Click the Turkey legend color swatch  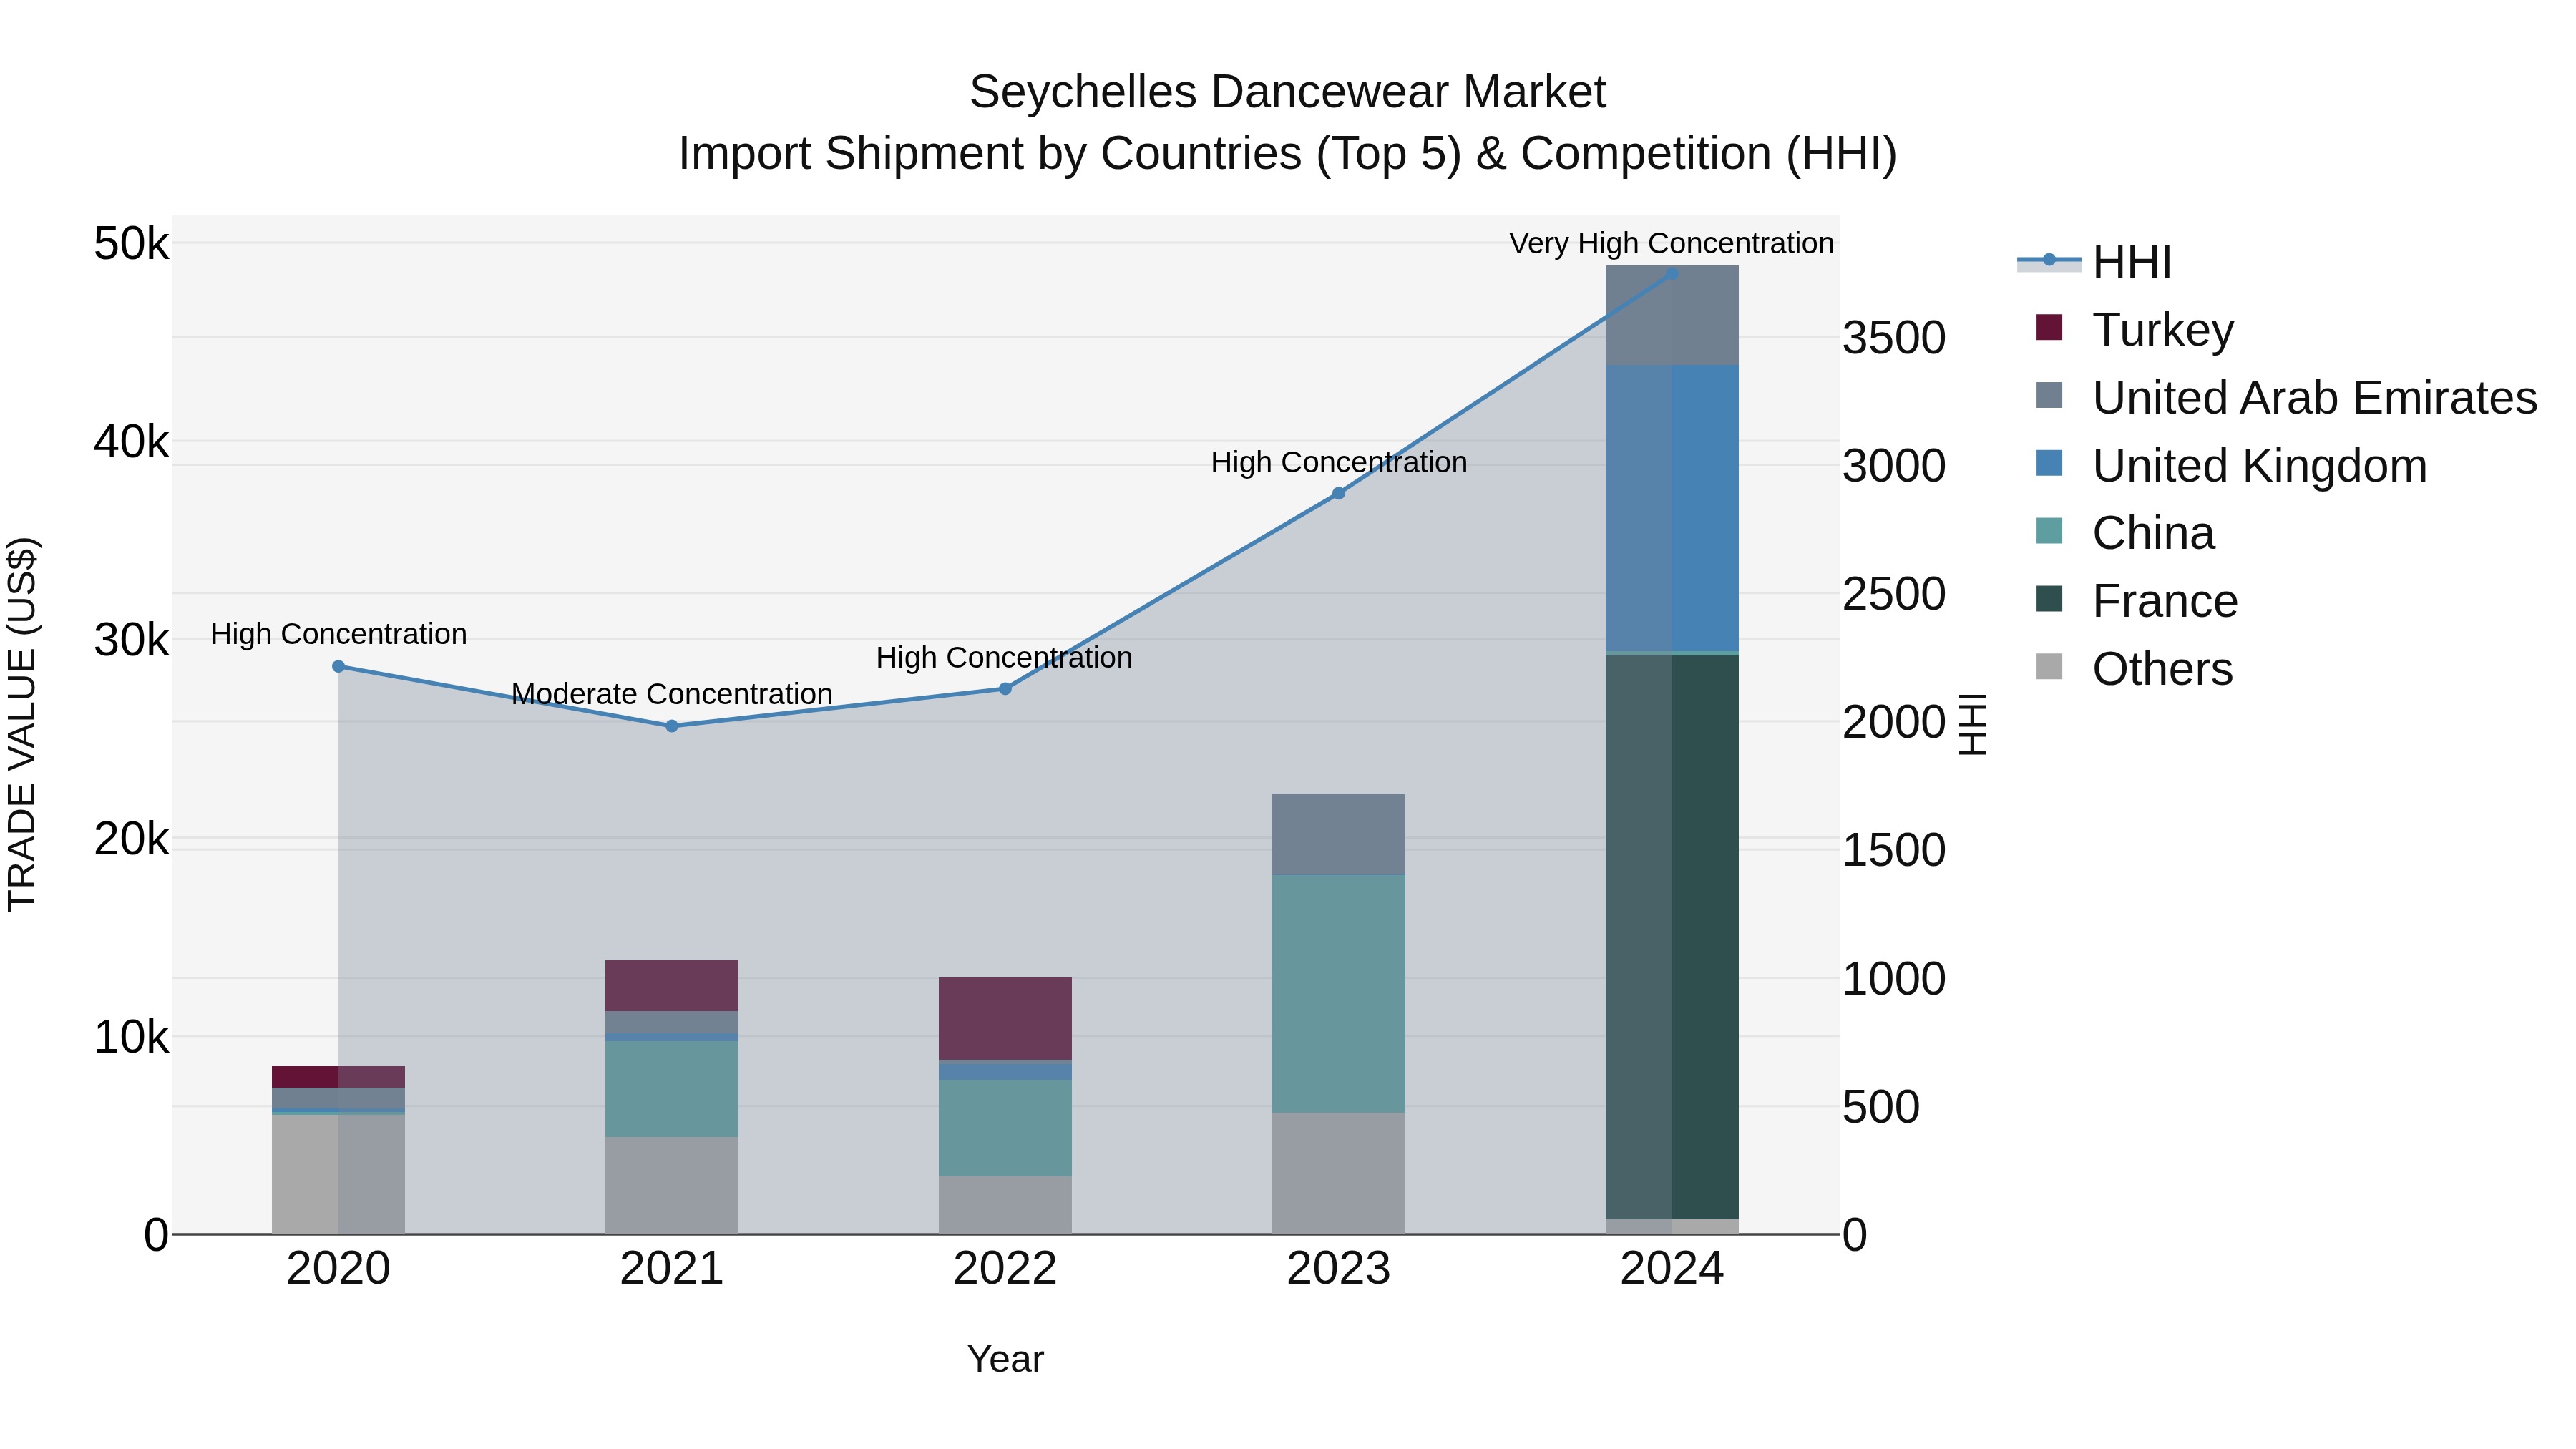point(2049,328)
